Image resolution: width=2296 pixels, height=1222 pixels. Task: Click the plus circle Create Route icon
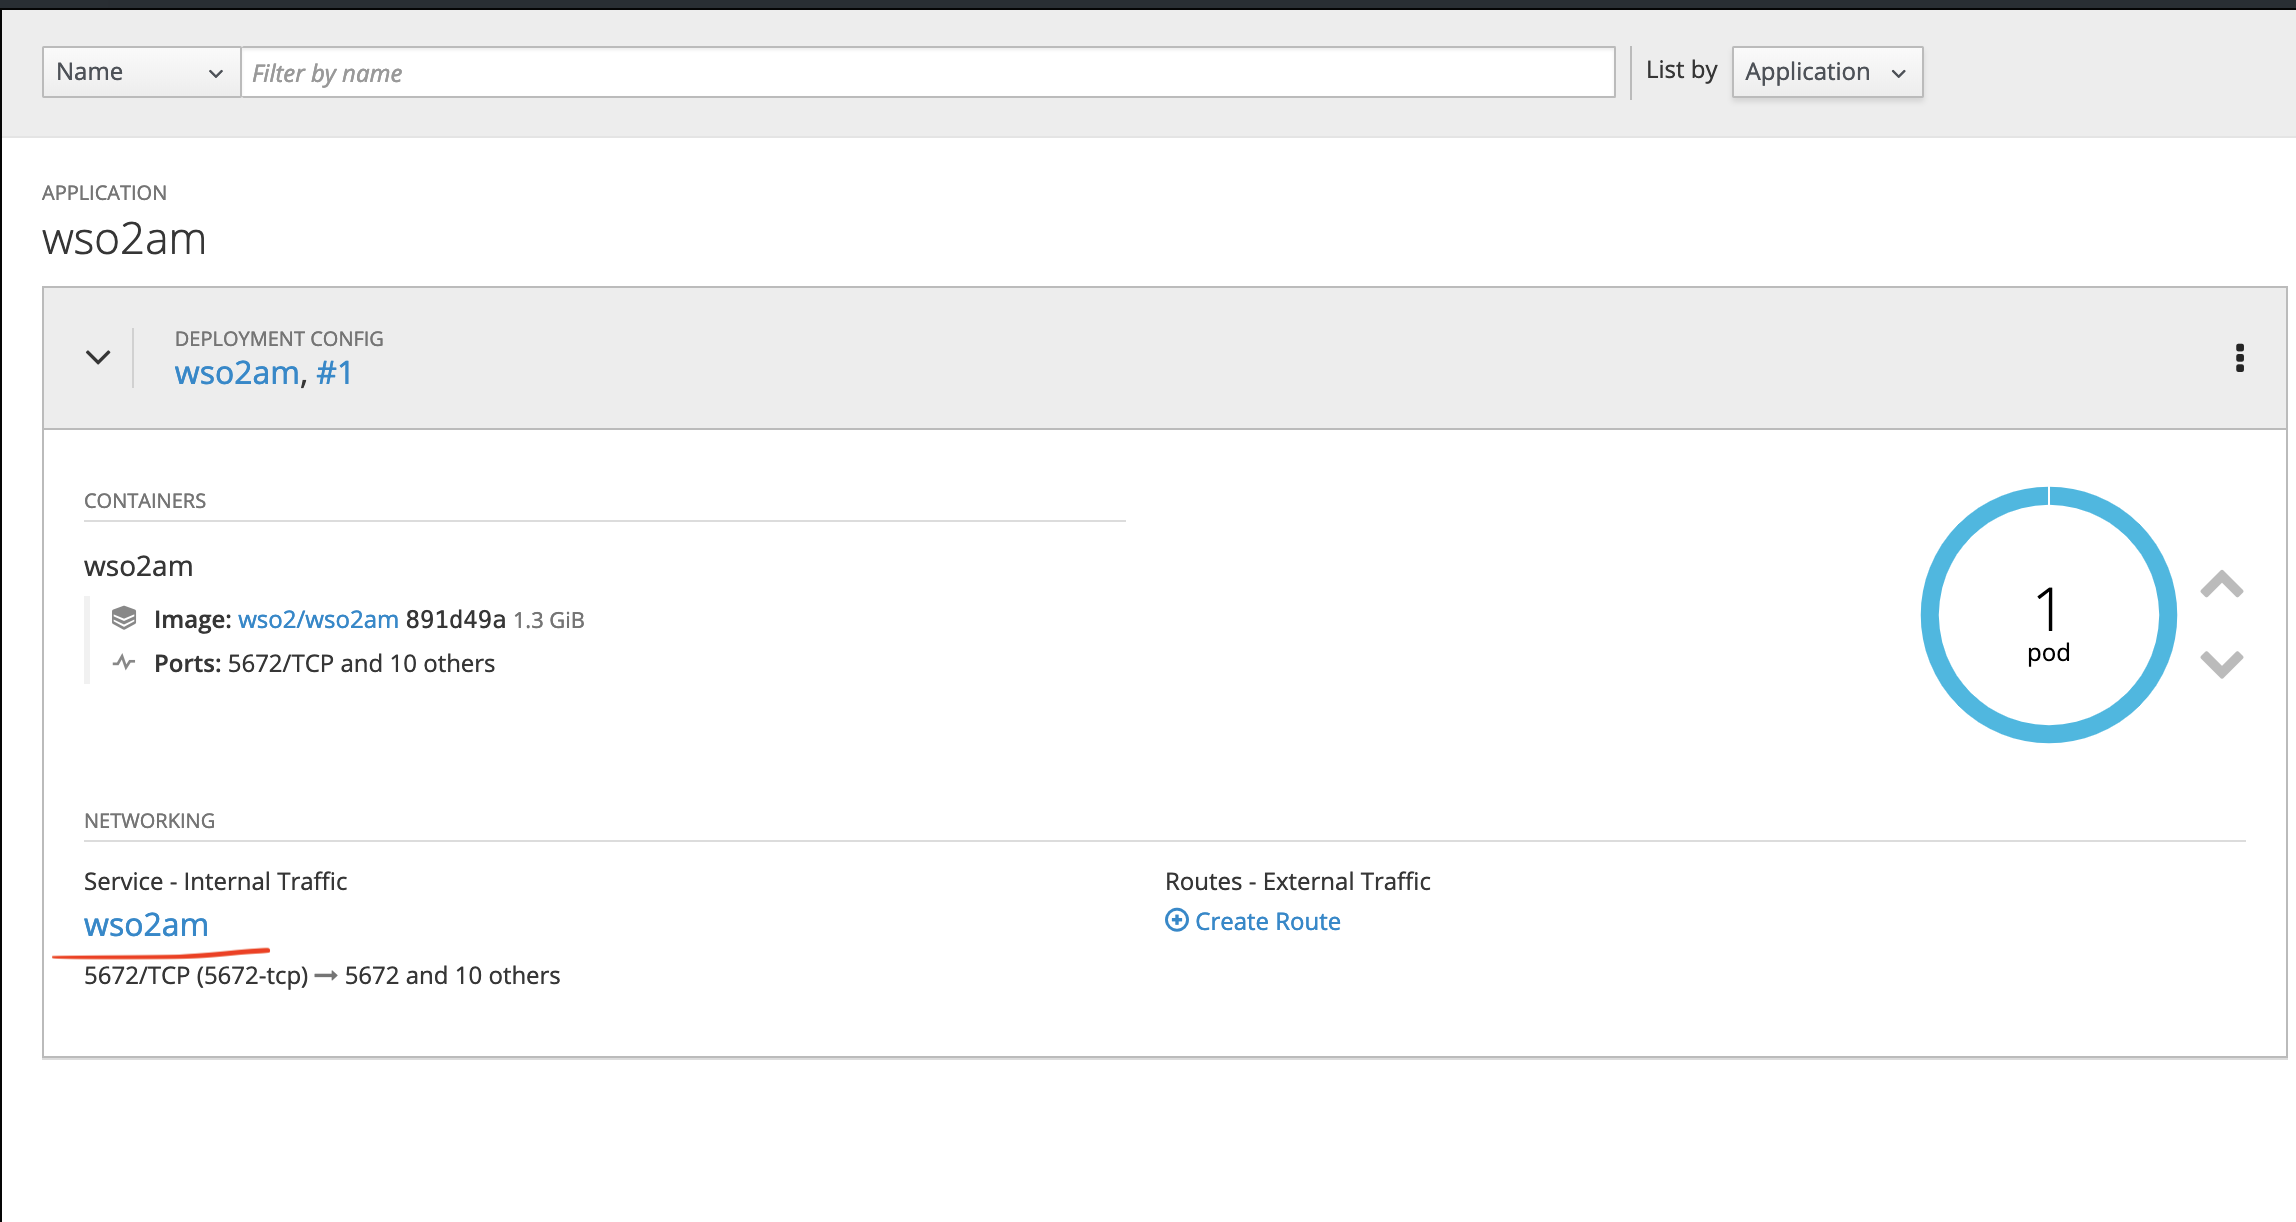pyautogui.click(x=1177, y=920)
